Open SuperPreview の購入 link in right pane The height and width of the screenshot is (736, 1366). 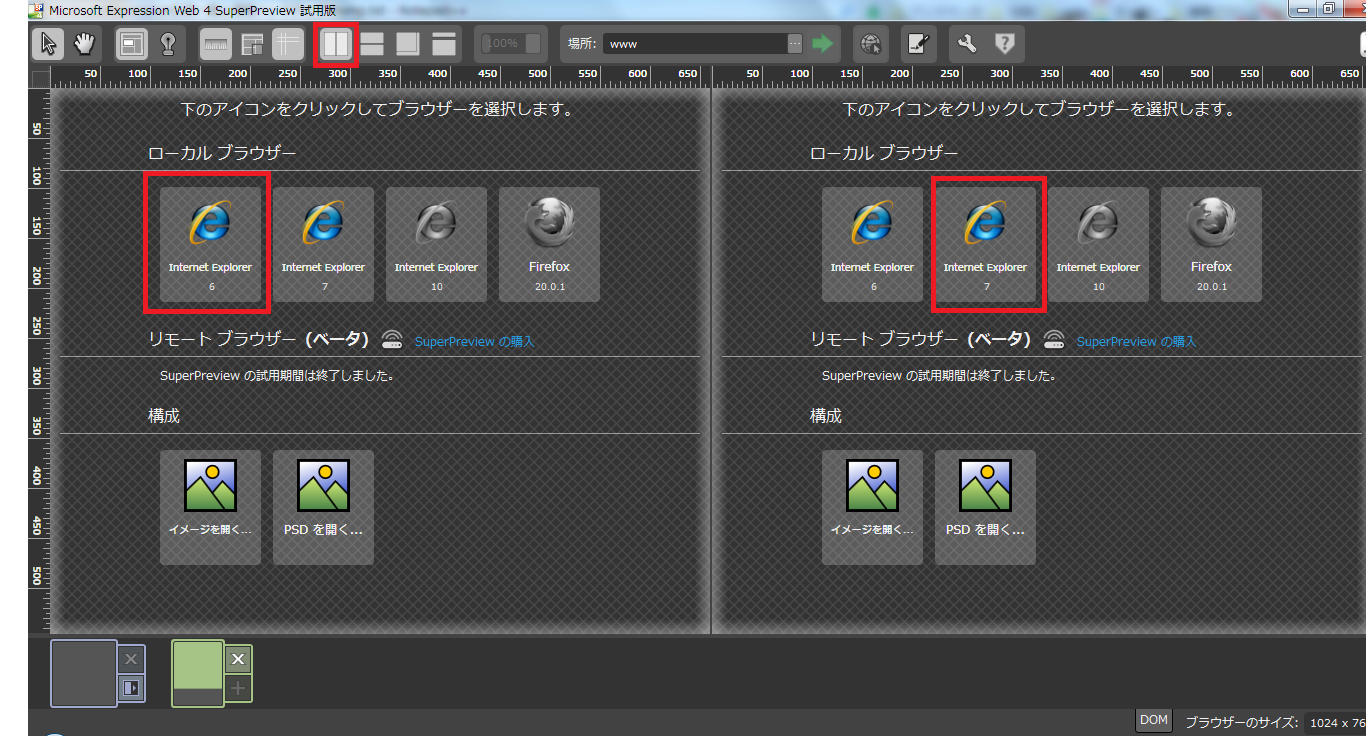click(x=1136, y=341)
